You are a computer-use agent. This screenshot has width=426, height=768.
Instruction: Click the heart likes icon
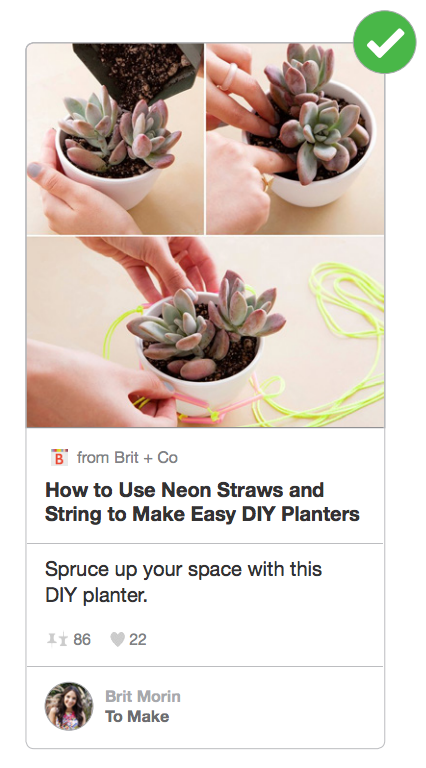[117, 640]
